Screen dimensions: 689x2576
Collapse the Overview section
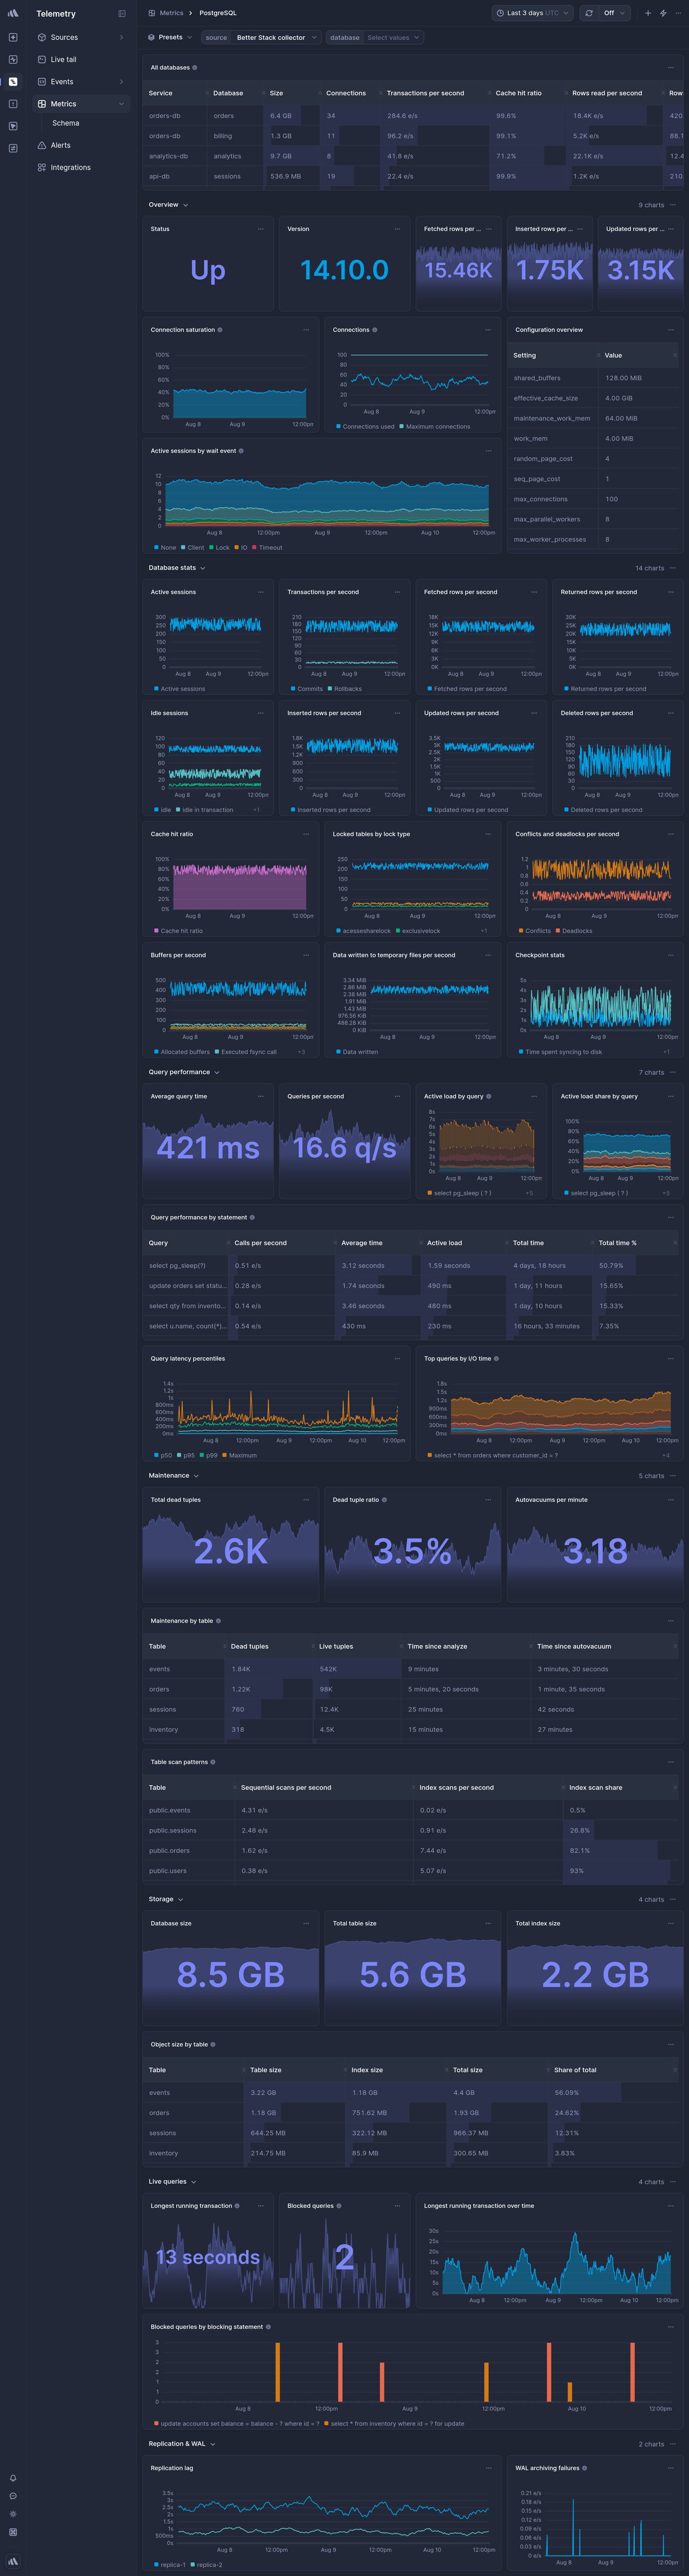tap(168, 205)
